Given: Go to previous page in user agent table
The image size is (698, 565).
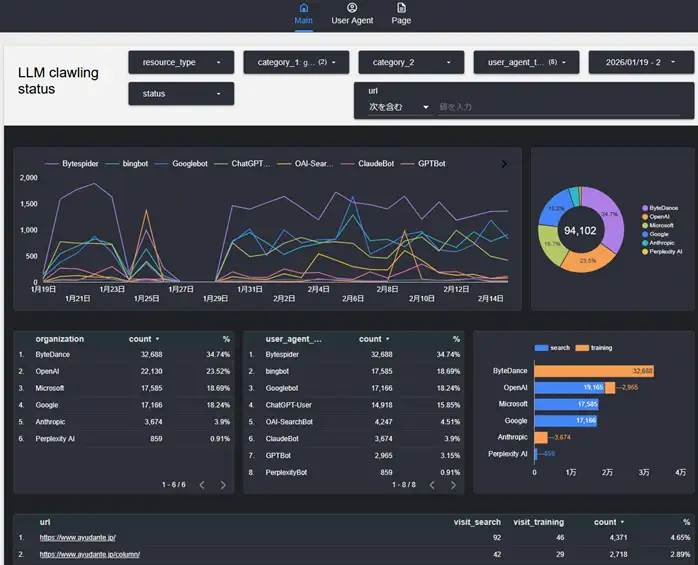Looking at the screenshot, I should (432, 485).
